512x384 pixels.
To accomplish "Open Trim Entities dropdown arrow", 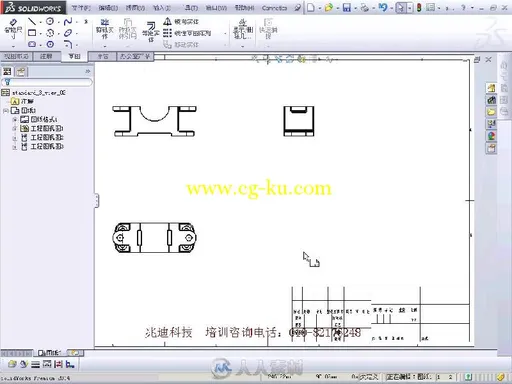I will coord(105,46).
